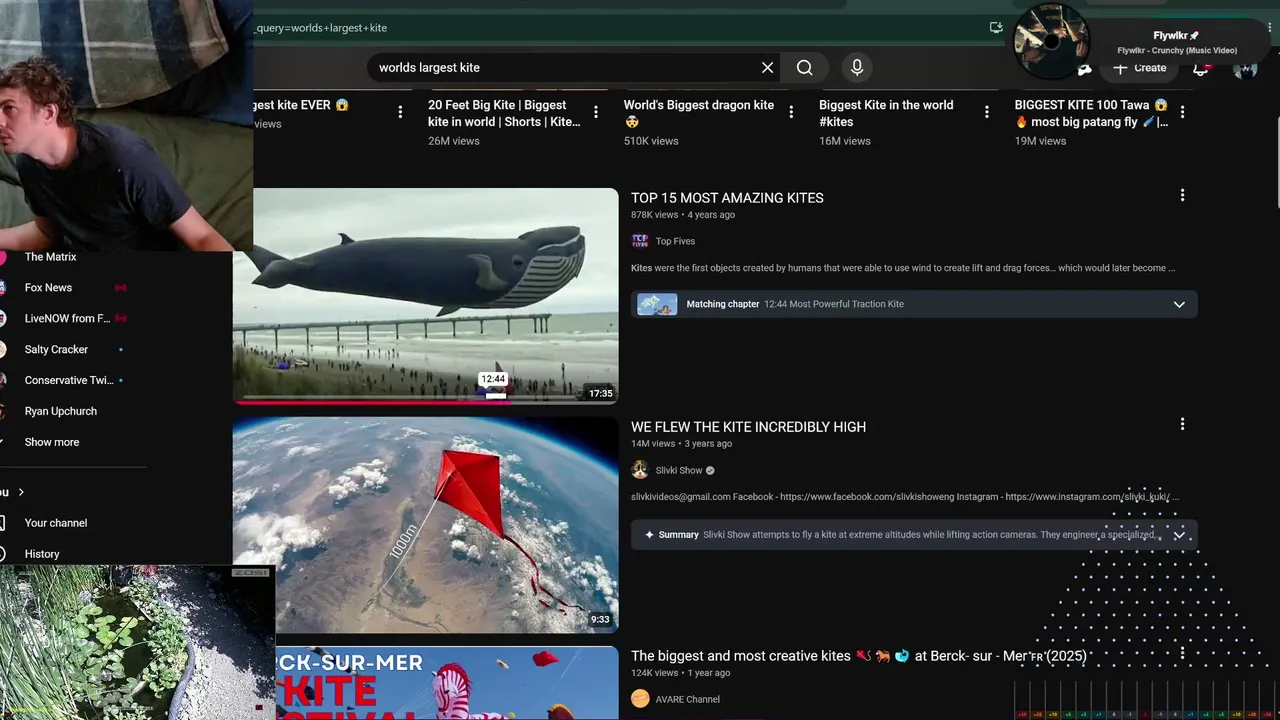Screen dimensions: 1280x720
Task: Play the red kite over Earth thumbnail
Action: pyautogui.click(x=426, y=525)
